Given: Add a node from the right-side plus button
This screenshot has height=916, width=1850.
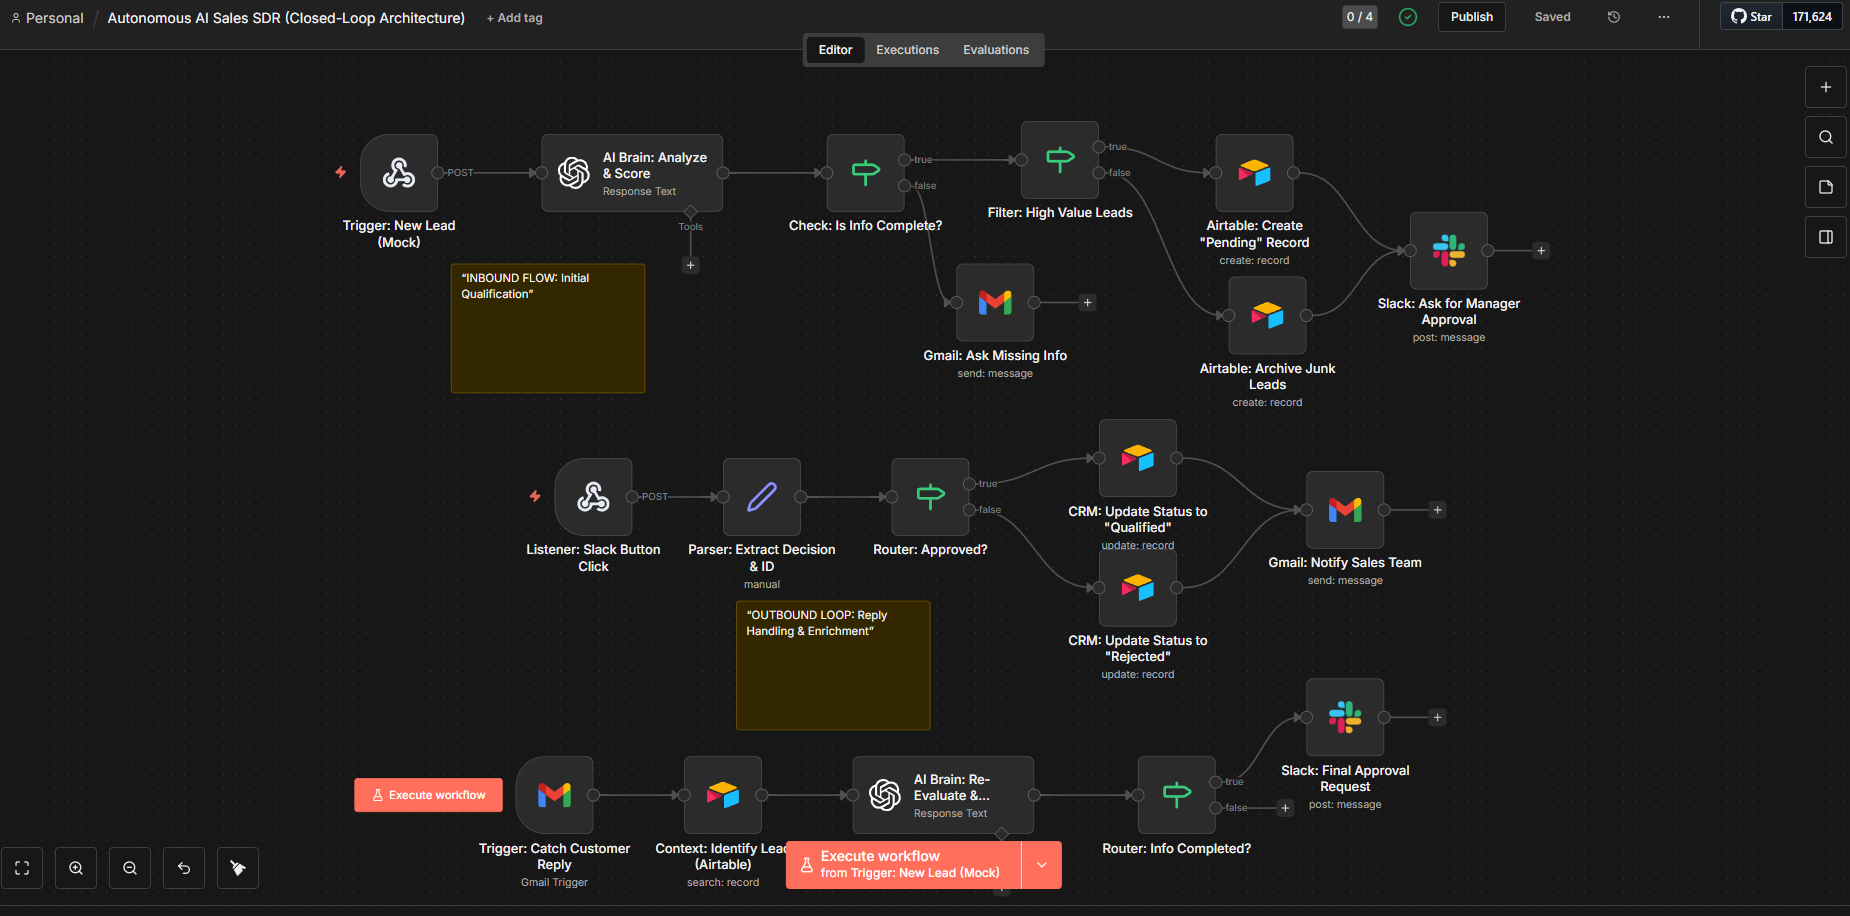Looking at the screenshot, I should point(1826,87).
